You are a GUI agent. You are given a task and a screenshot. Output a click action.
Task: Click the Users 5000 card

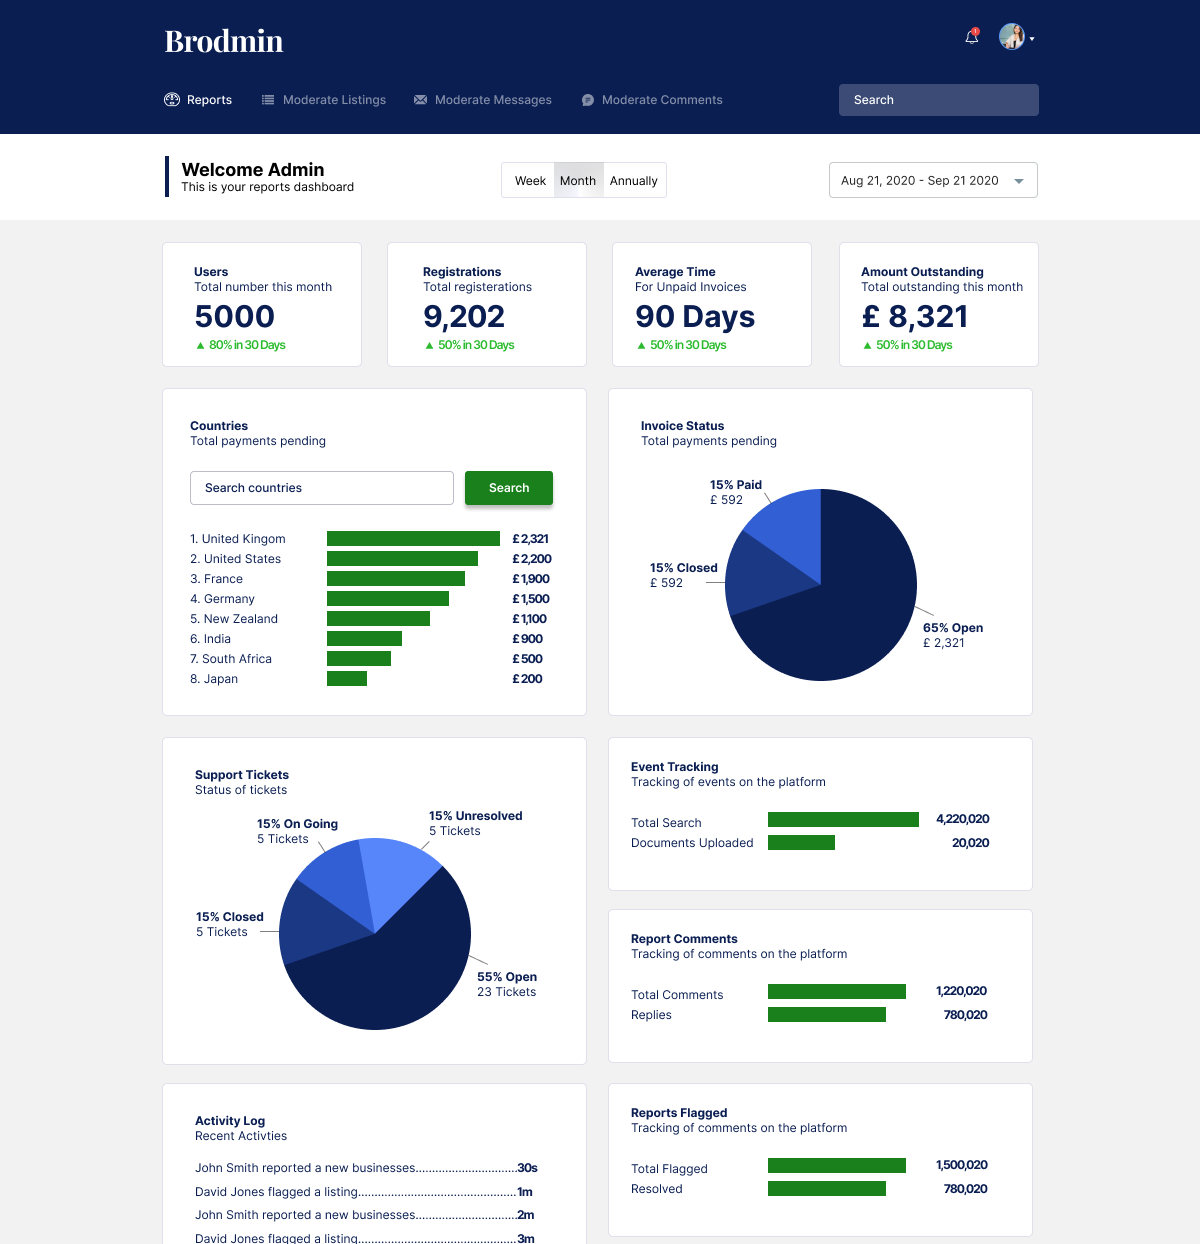pos(262,304)
